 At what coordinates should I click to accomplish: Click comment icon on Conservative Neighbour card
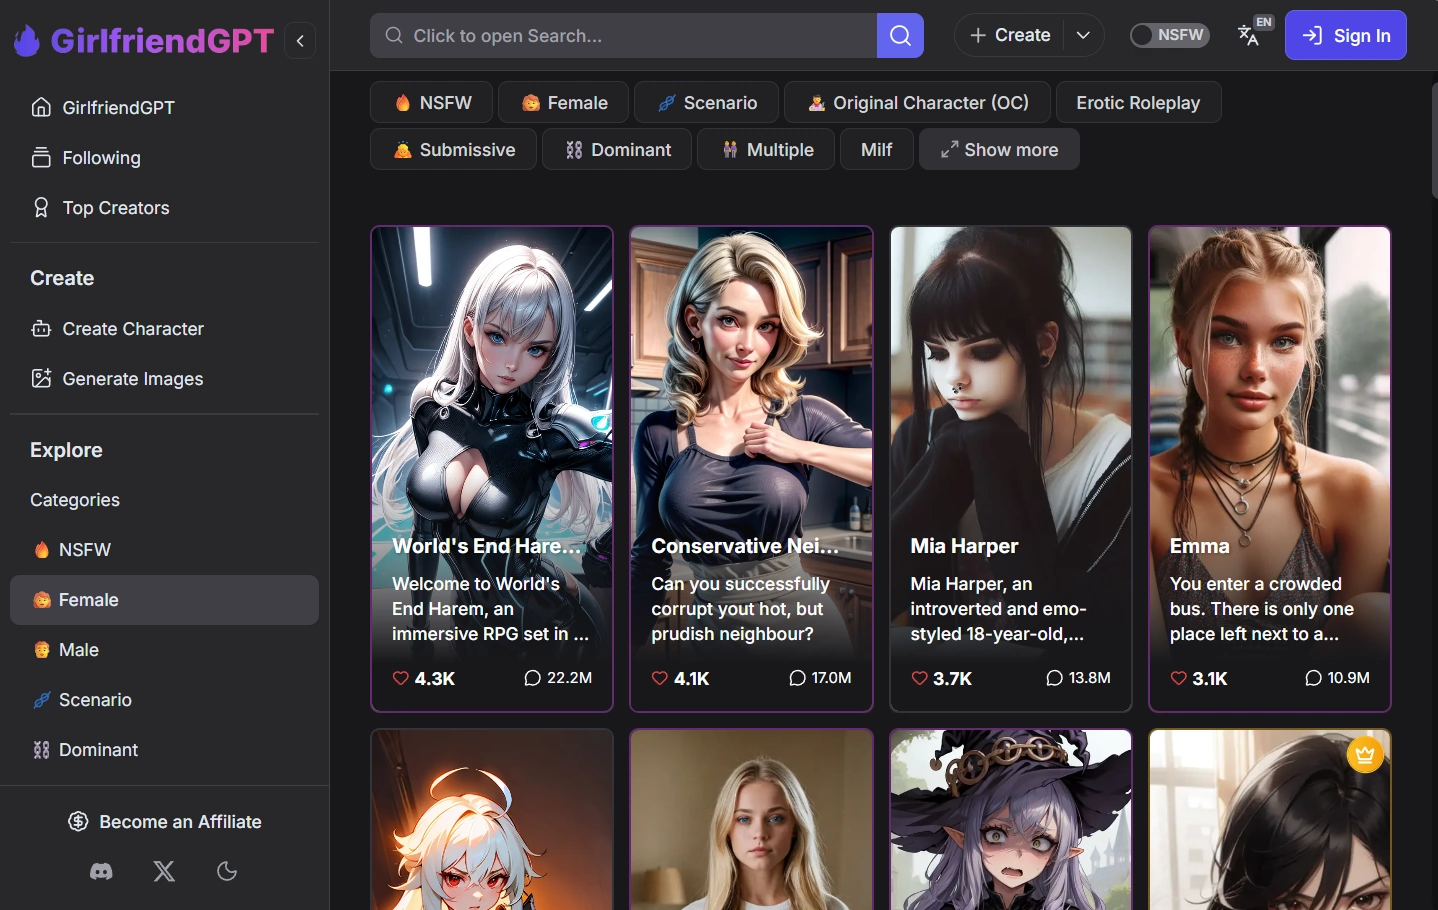(x=797, y=678)
